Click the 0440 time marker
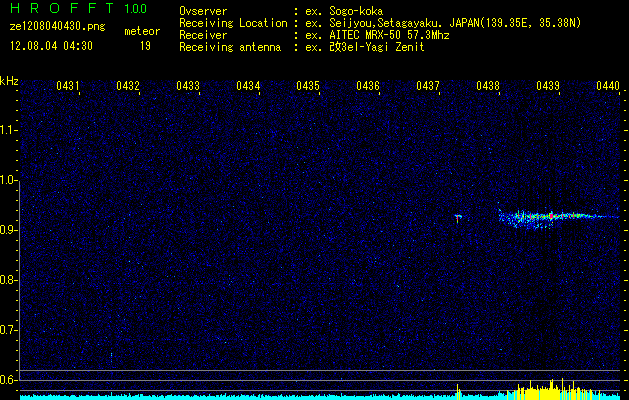Image resolution: width=629 pixels, height=400 pixels. pos(608,87)
